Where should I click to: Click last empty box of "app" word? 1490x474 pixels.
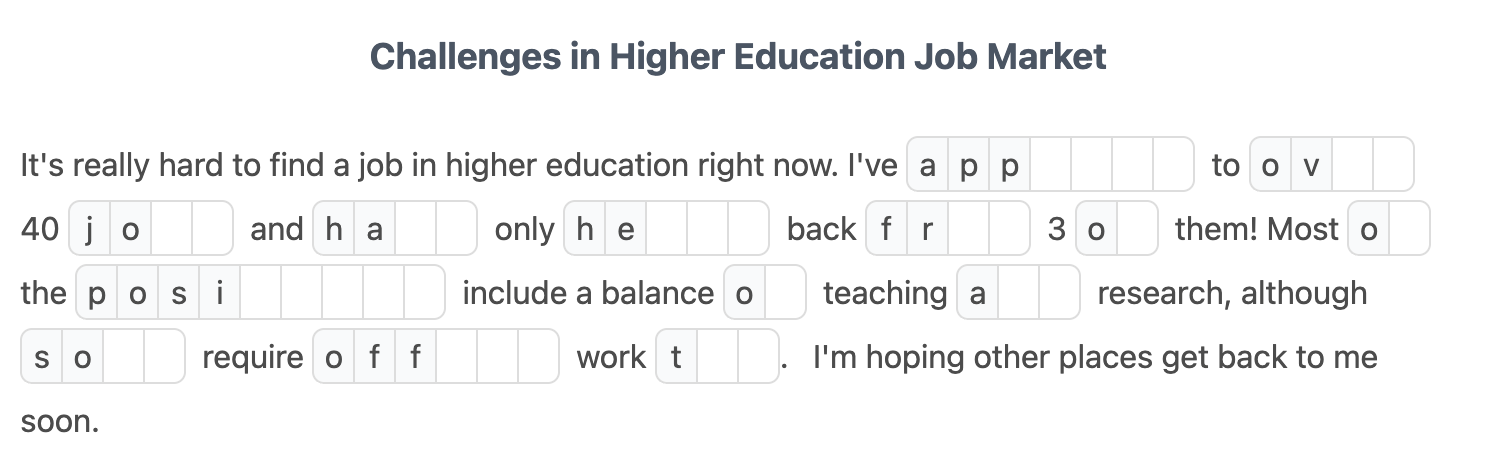[x=1173, y=165]
